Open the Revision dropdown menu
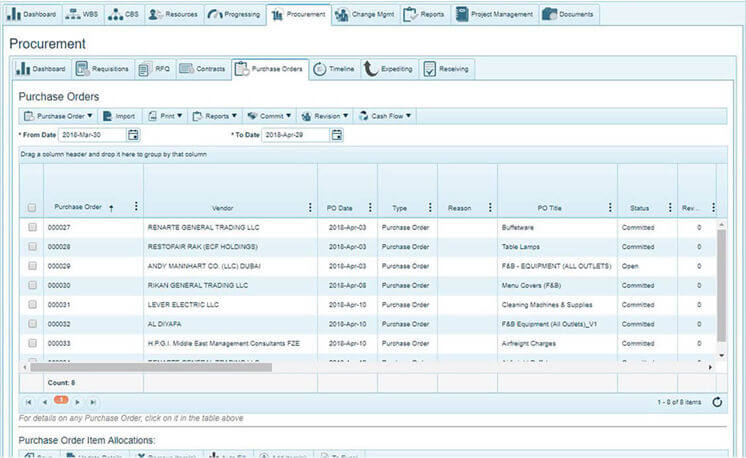Screen dimensions: 746x458 (324, 116)
